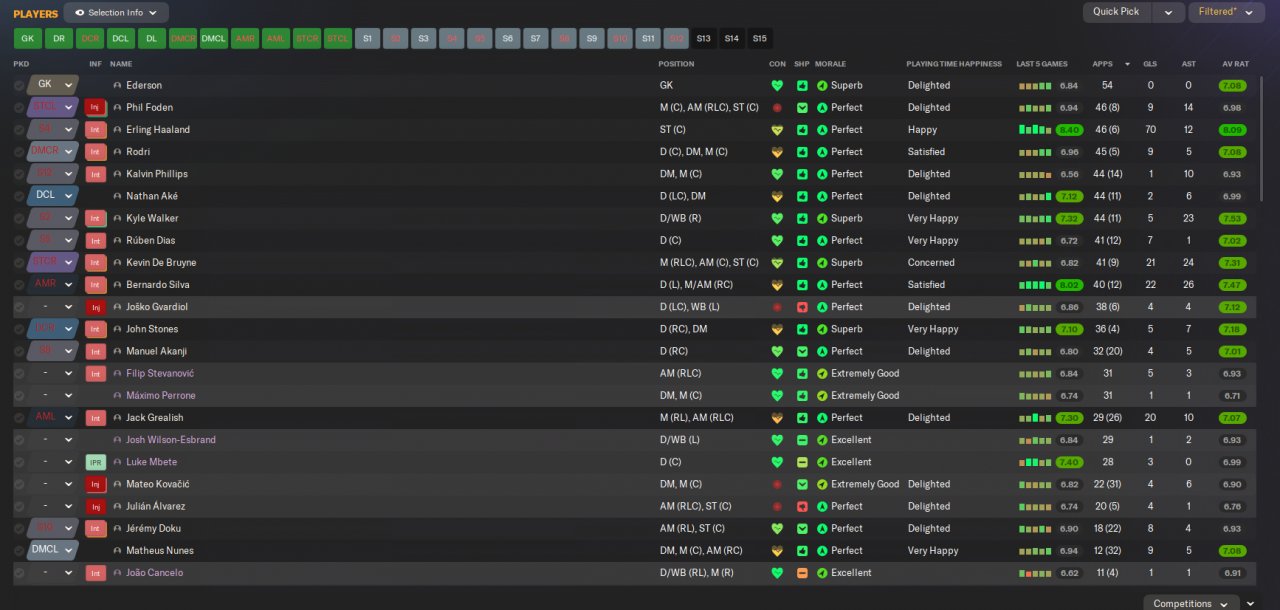
Task: Open Luke Mbete's player name link
Action: [x=151, y=462]
